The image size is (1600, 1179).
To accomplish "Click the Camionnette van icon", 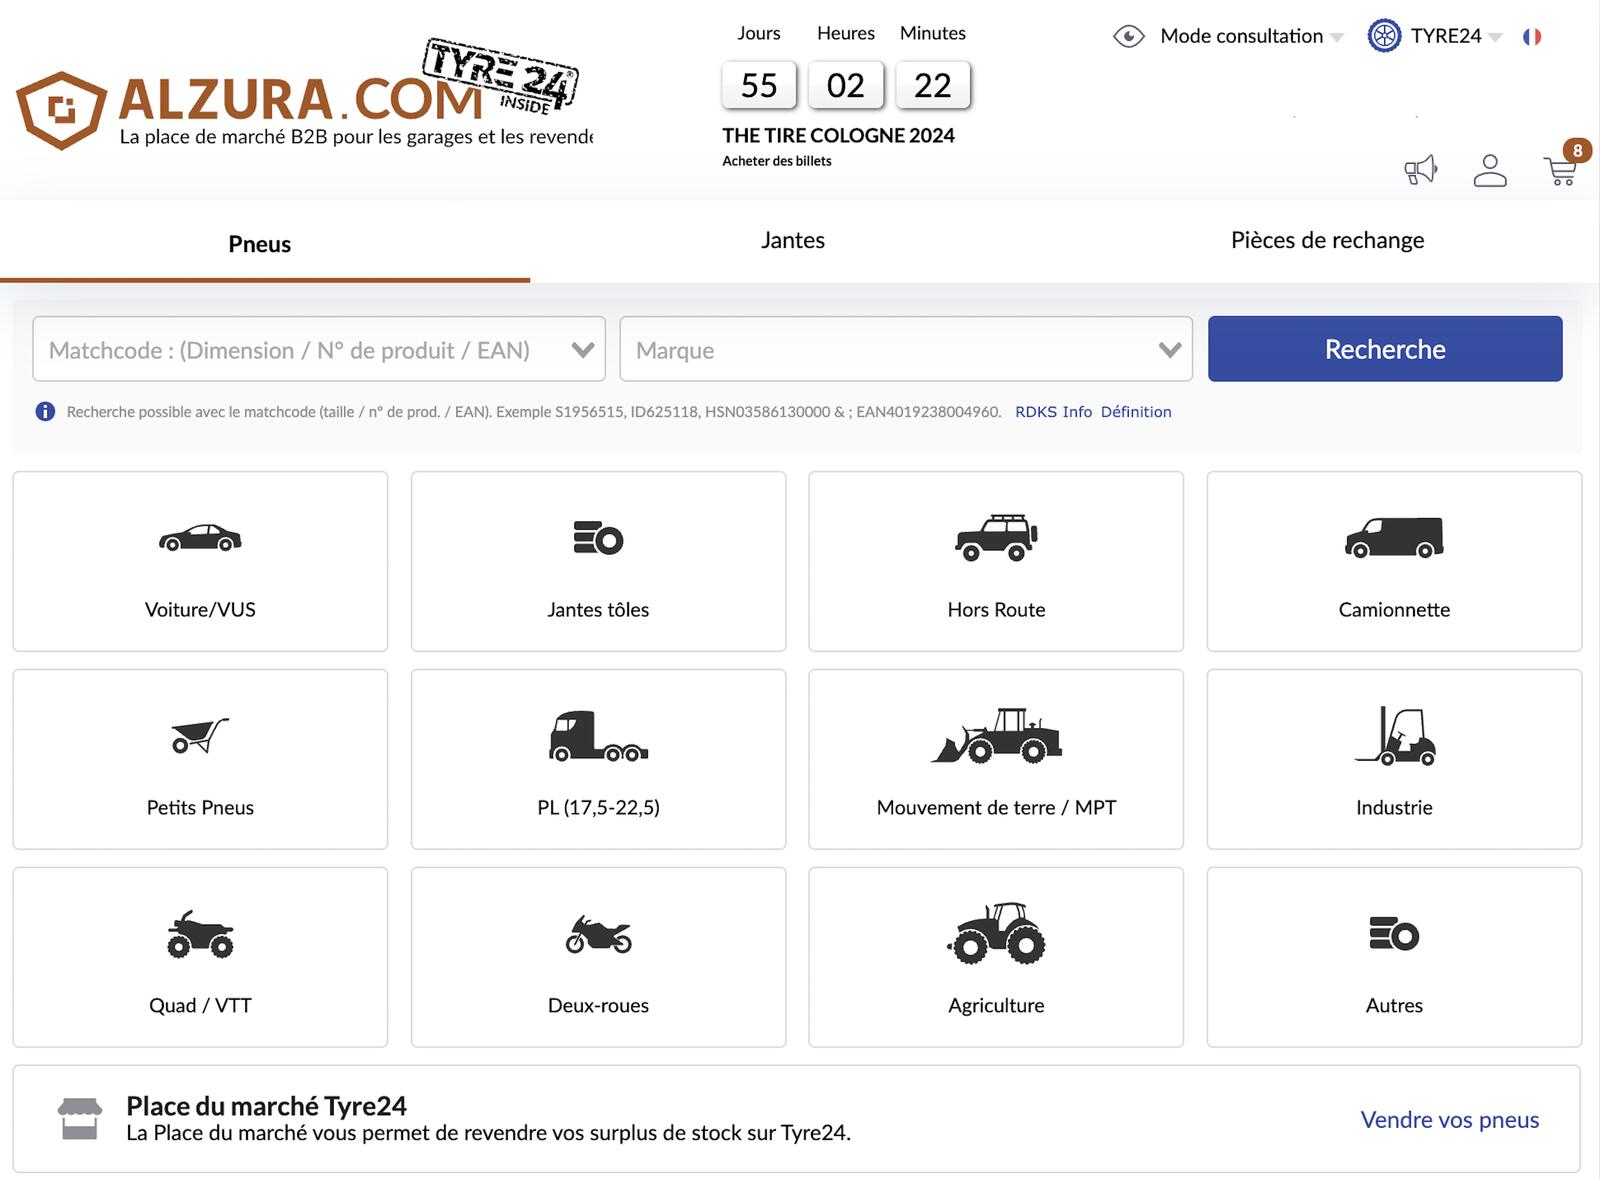I will (1394, 537).
